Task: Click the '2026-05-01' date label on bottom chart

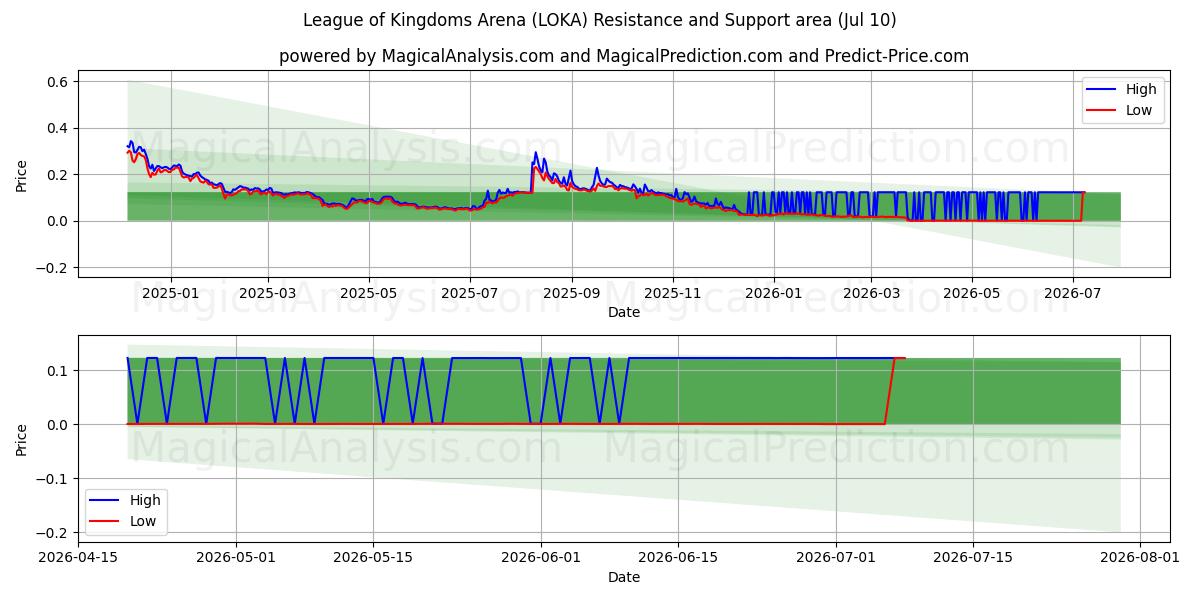Action: [x=237, y=557]
